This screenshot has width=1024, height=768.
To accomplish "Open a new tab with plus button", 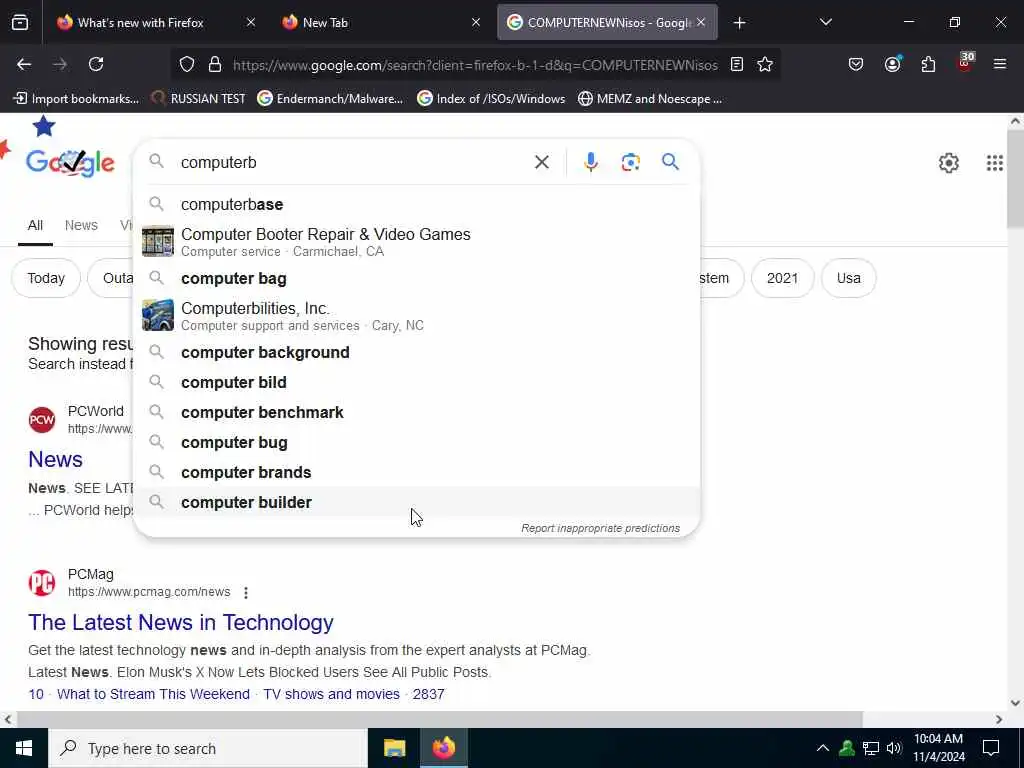I will 739,23.
